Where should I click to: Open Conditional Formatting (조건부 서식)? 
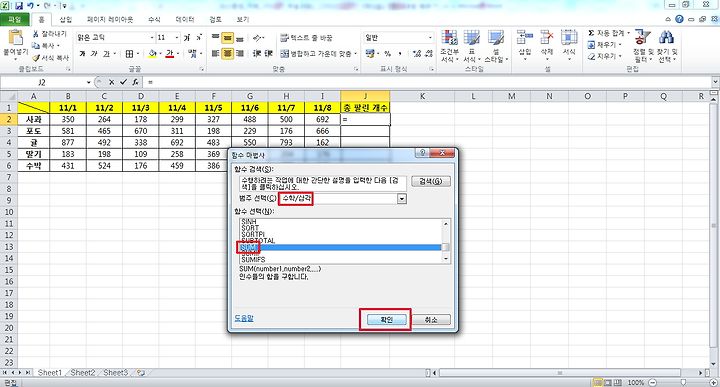[x=450, y=46]
